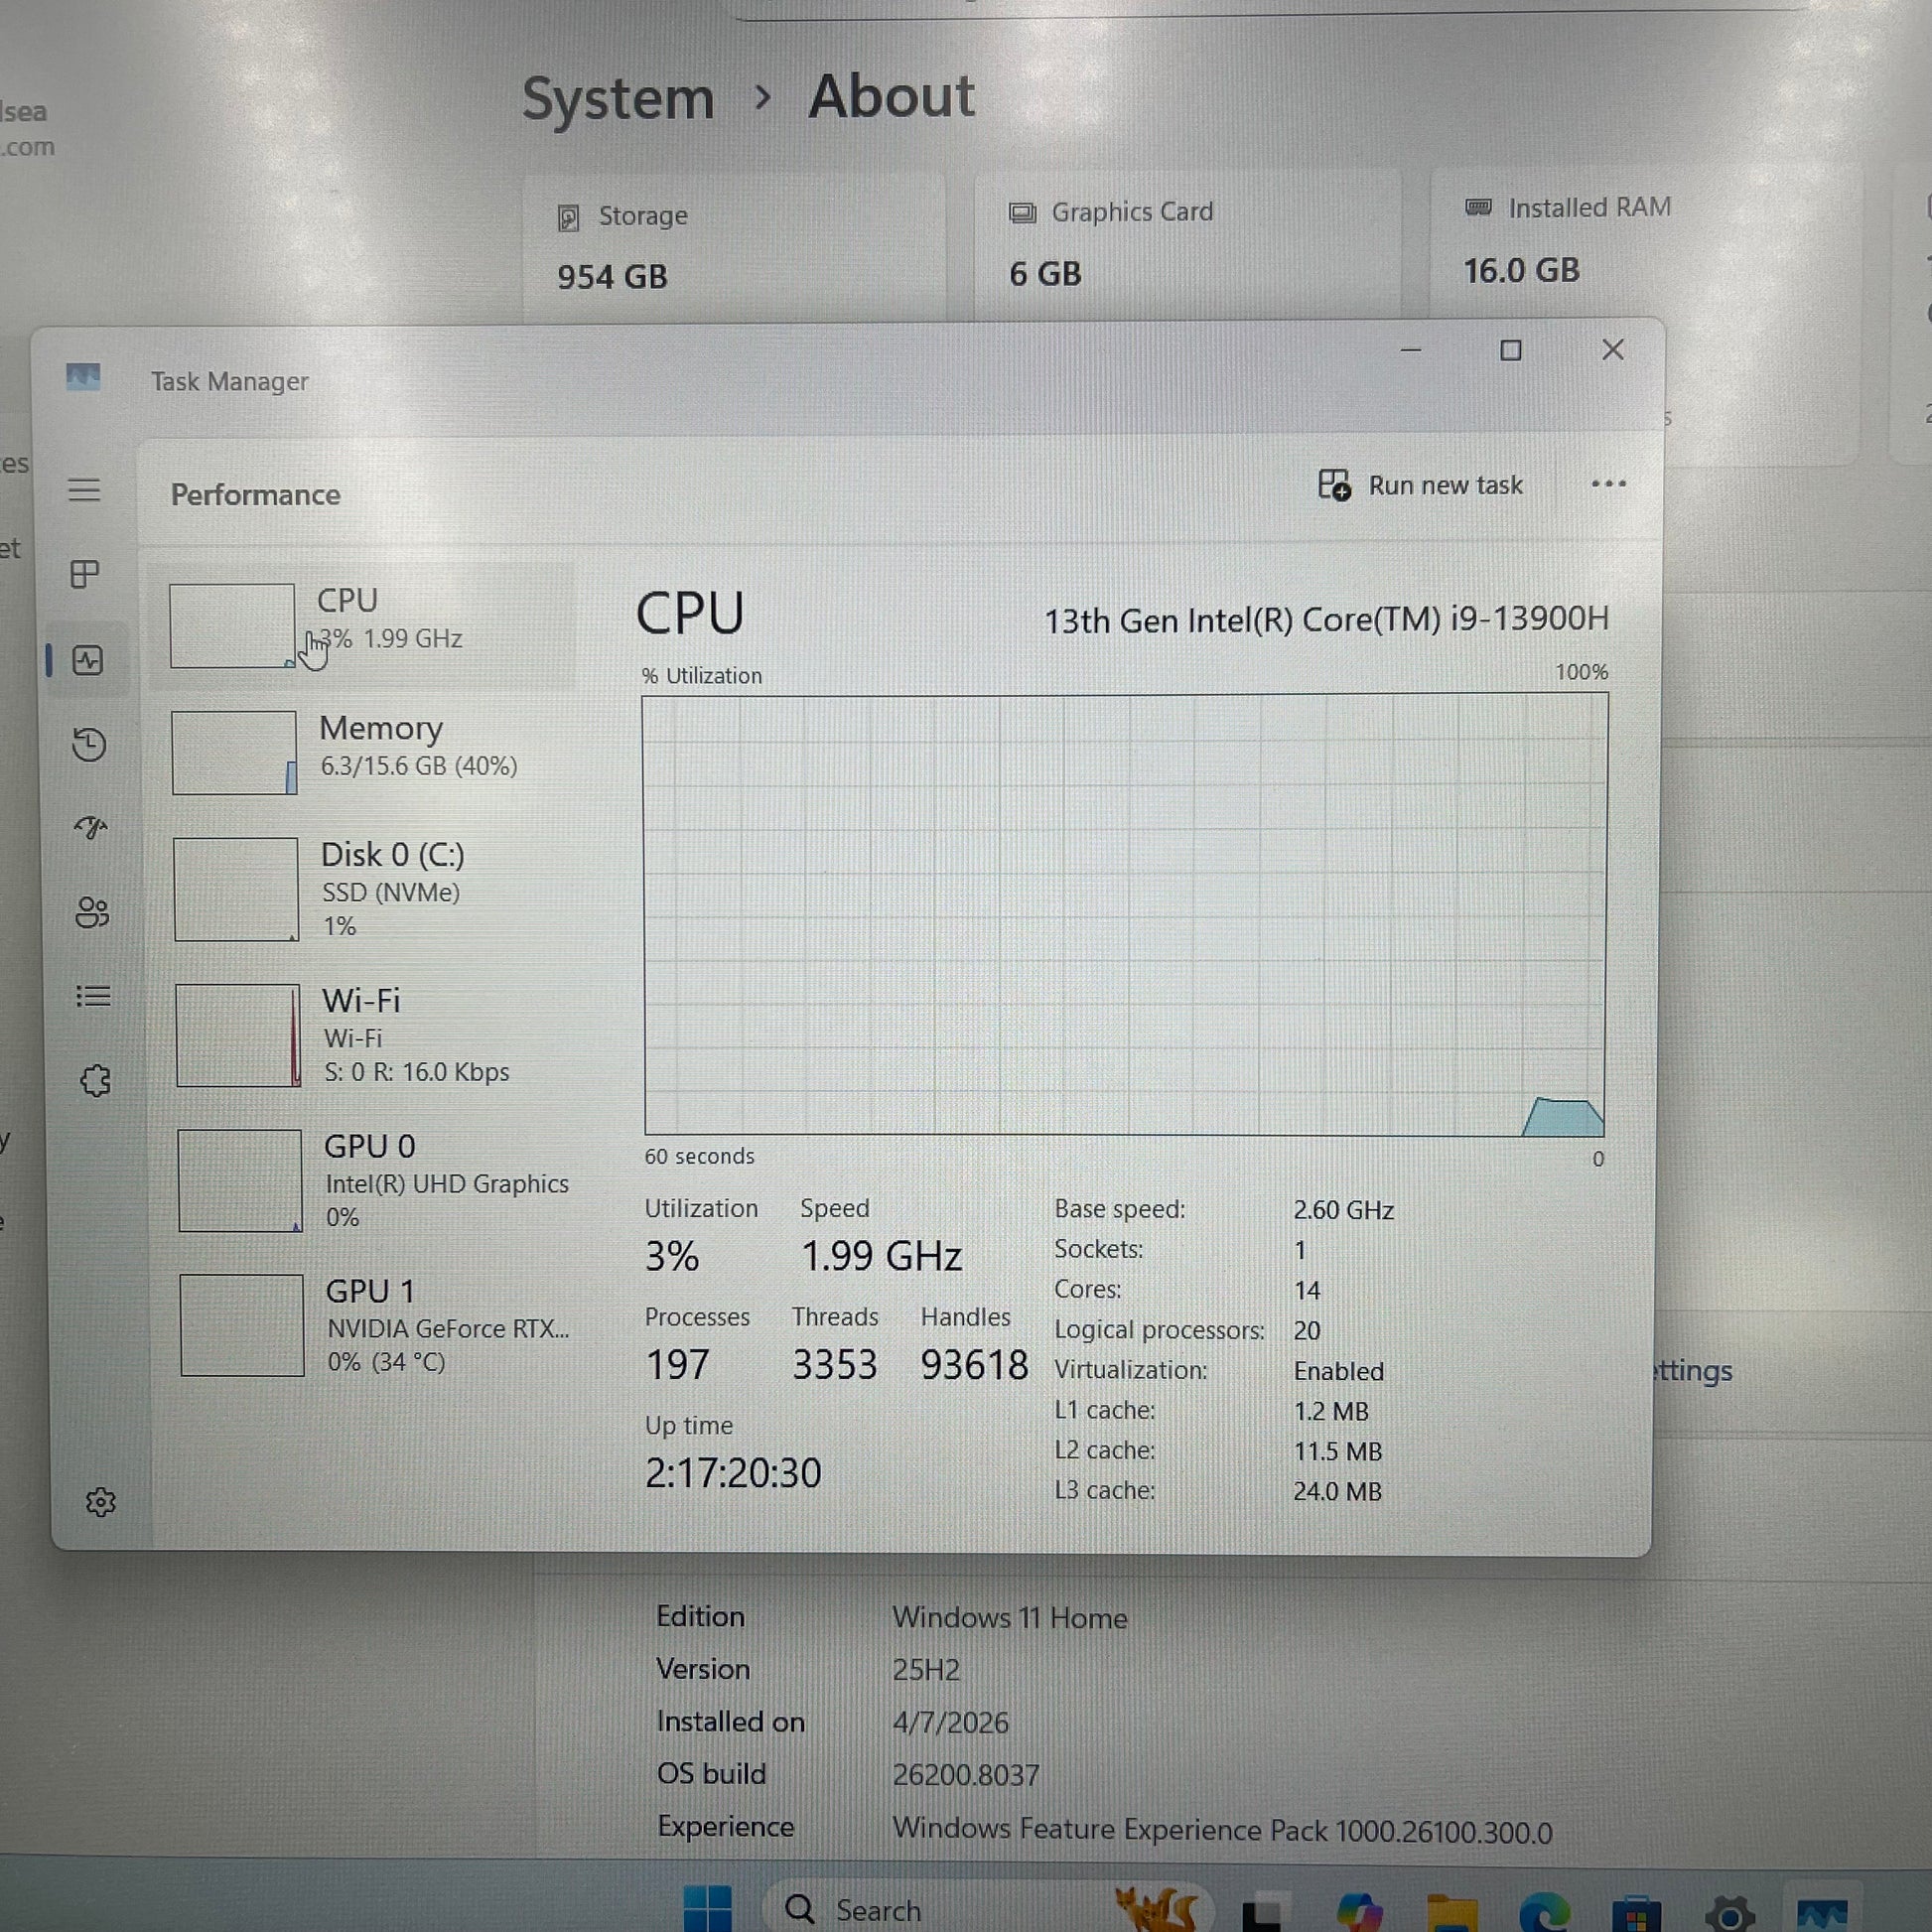Open the Details list page icon
1932x1932 pixels.
(x=93, y=996)
